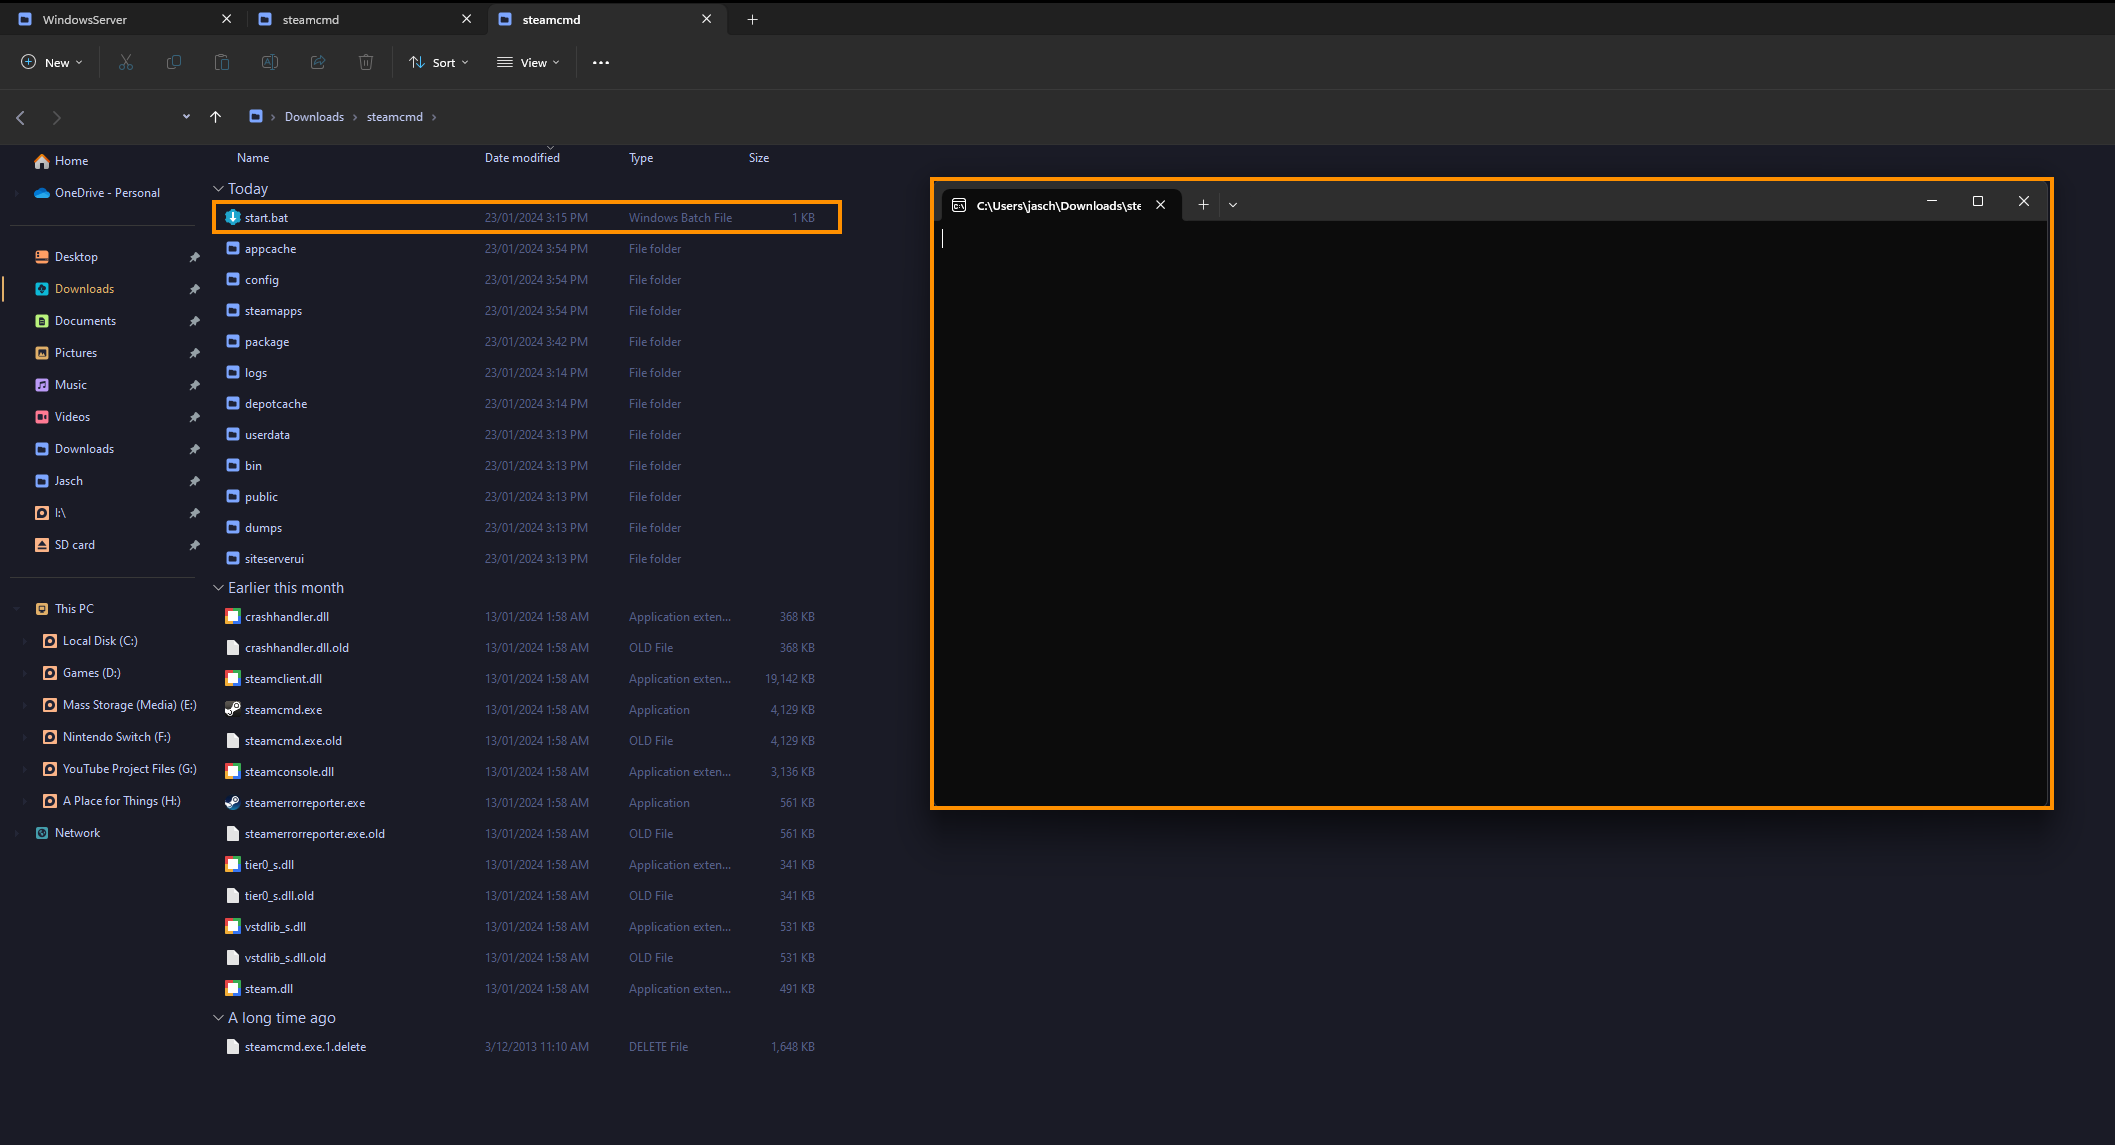Sort by the Date modified column header
2115x1145 pixels.
522,158
